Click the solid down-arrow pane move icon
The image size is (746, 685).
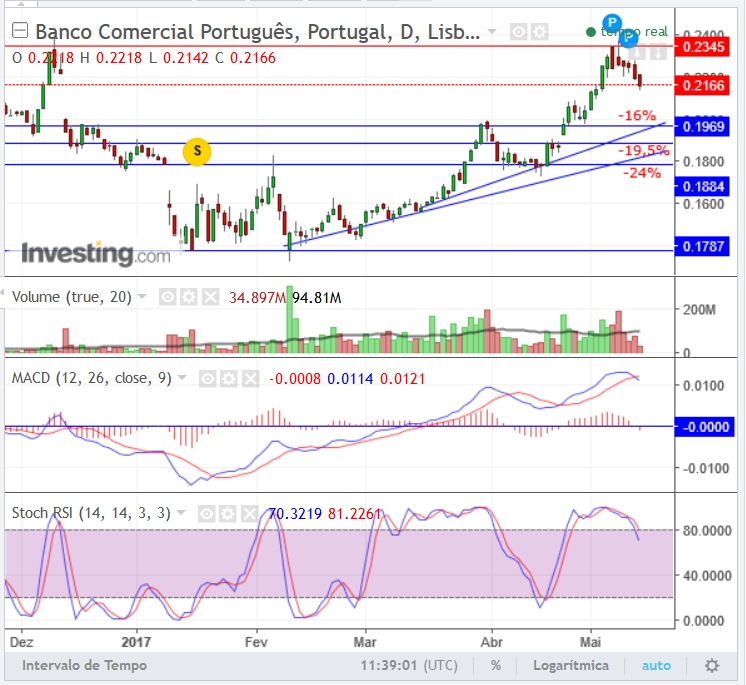tap(638, 52)
